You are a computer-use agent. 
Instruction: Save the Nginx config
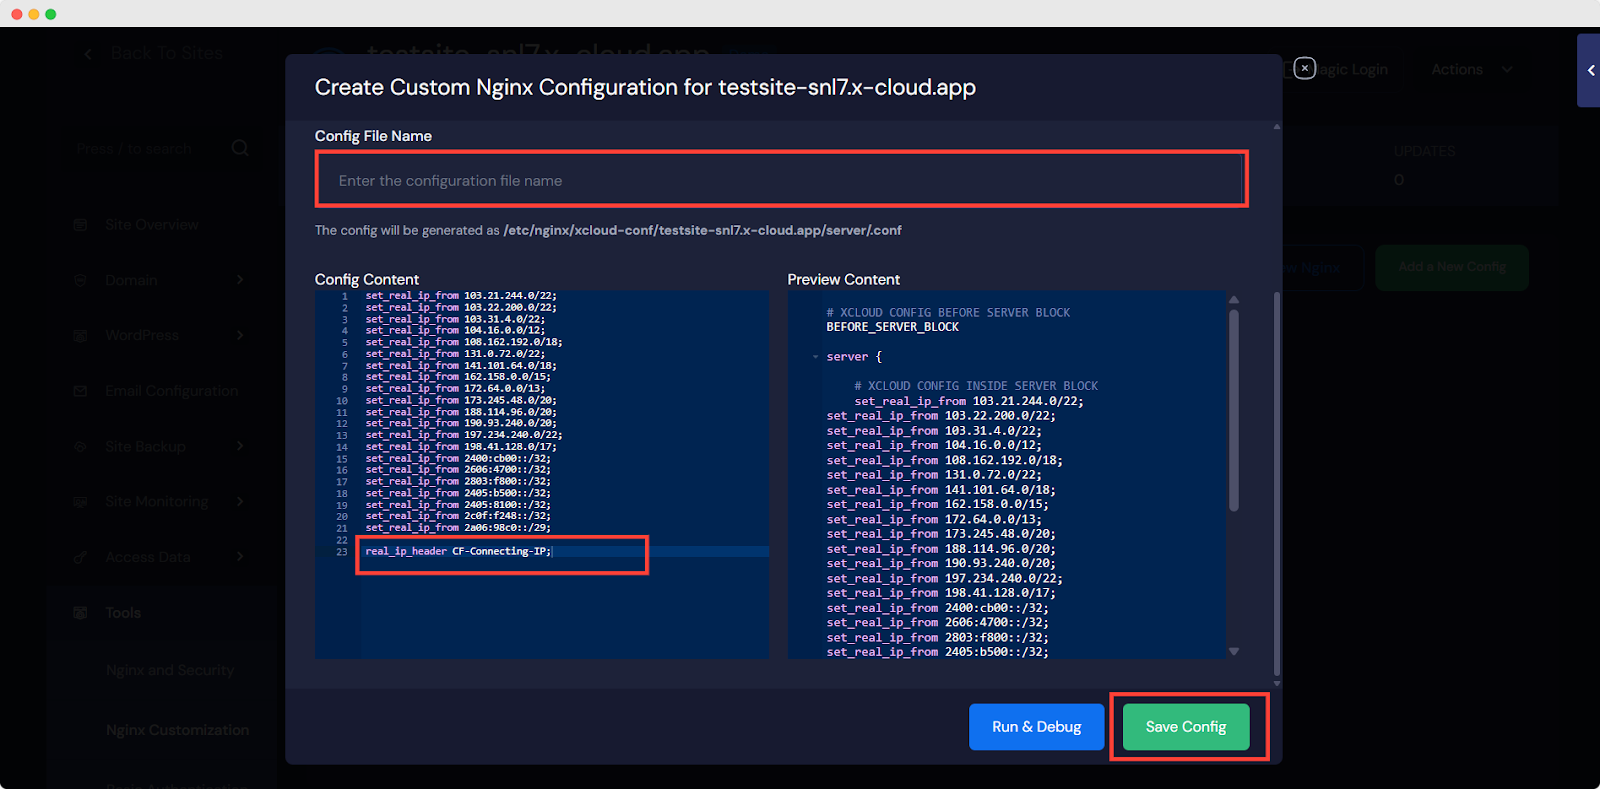click(1186, 727)
